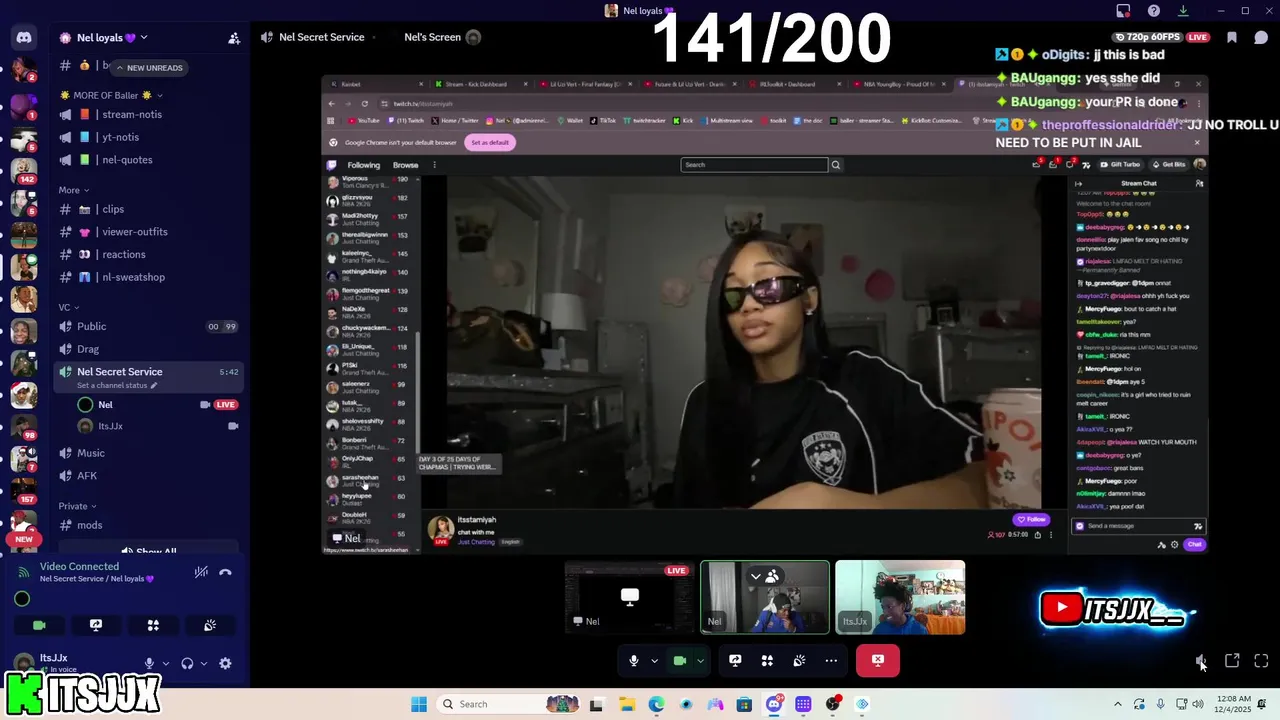Viewport: 1280px width, 720px height.
Task: Open output device options in user panel
Action: 204,663
